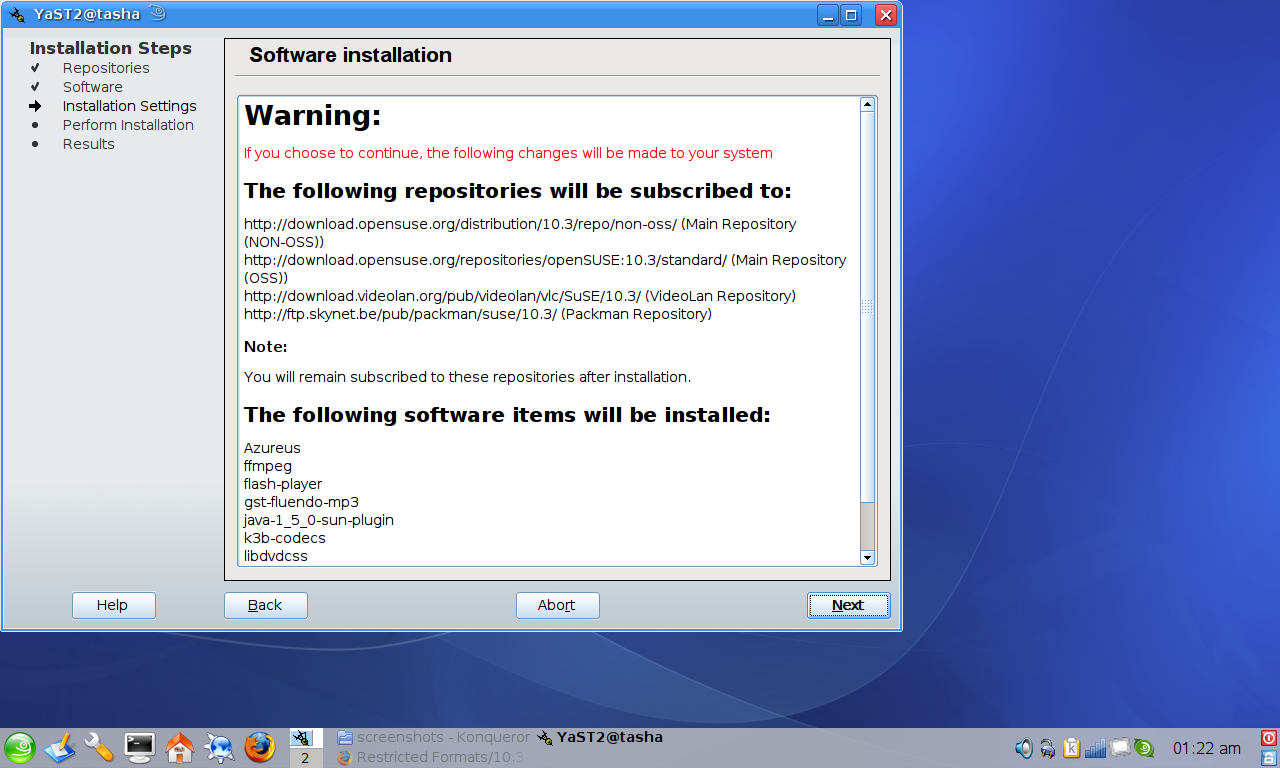The image size is (1280, 768).
Task: Click the VideoLan Repository URL line
Action: click(x=520, y=296)
